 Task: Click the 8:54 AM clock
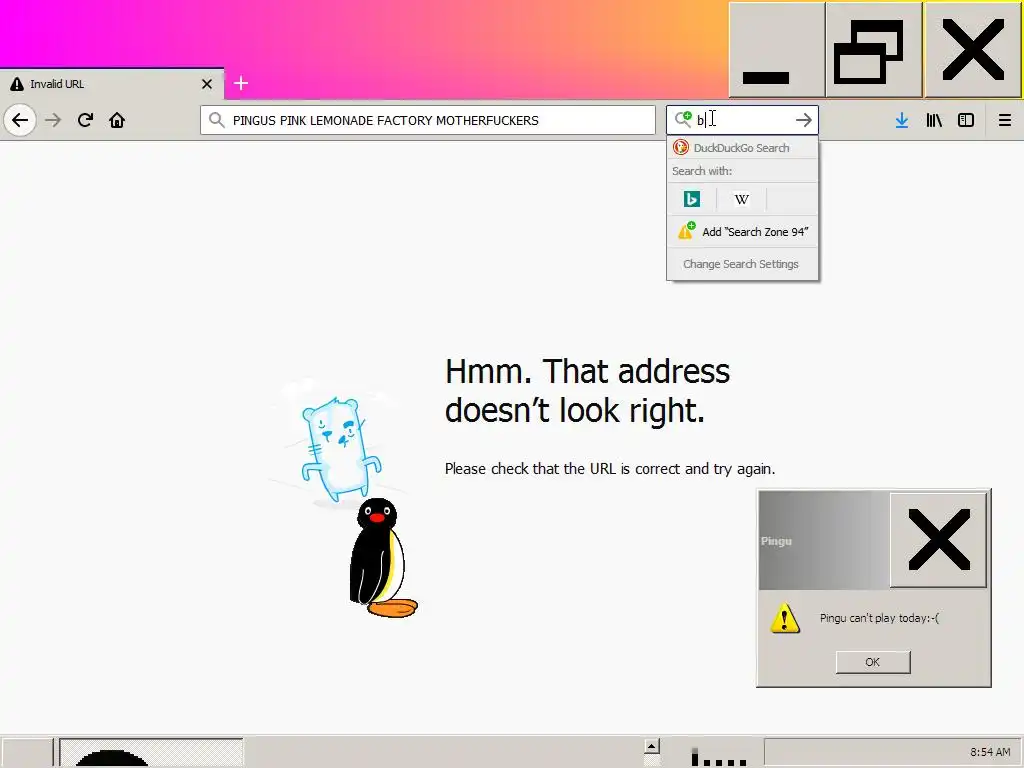coord(990,752)
